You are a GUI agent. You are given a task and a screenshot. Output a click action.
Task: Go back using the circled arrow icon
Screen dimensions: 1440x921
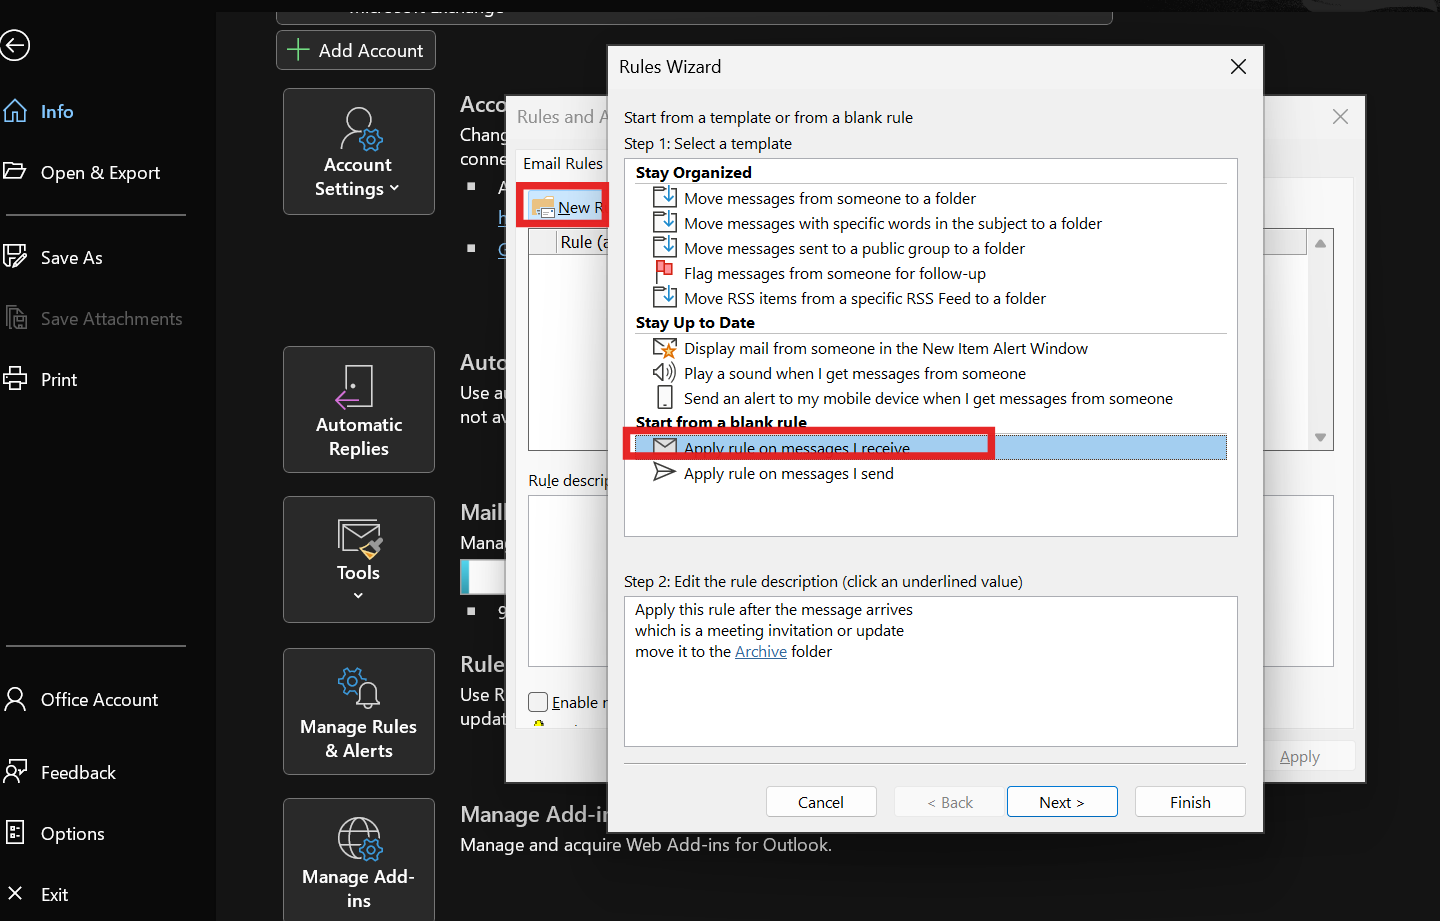pyautogui.click(x=15, y=45)
